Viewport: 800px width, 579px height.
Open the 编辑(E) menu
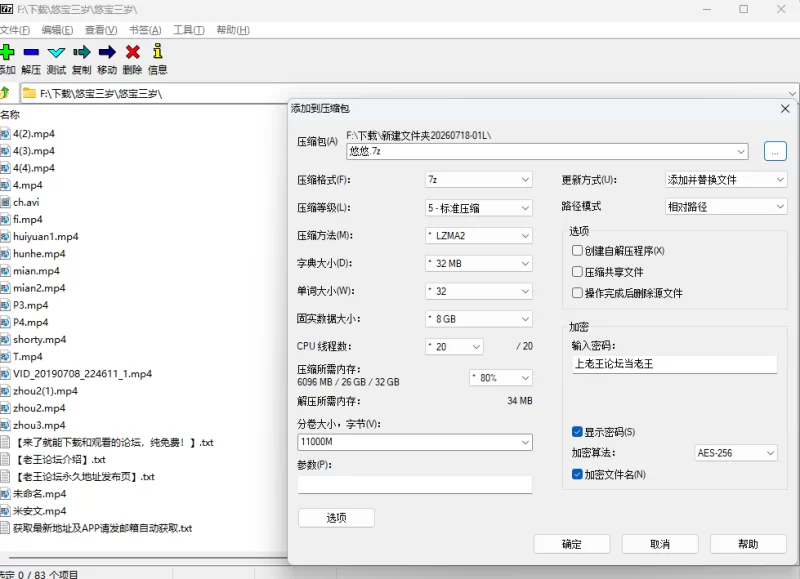tap(57, 30)
